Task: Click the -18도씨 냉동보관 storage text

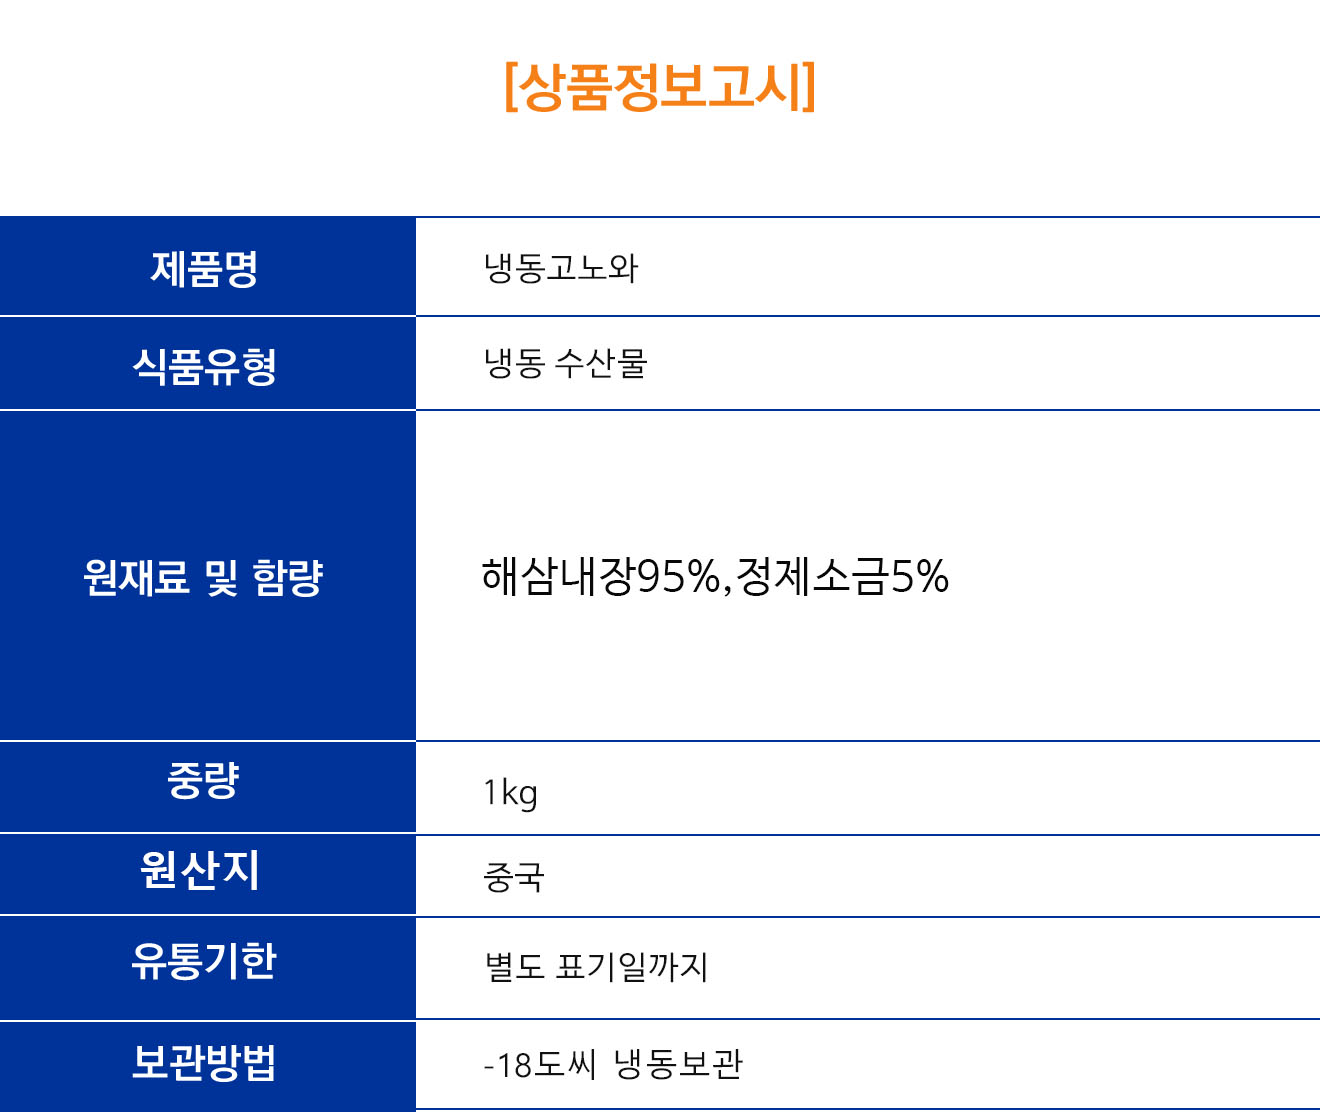Action: [613, 1064]
